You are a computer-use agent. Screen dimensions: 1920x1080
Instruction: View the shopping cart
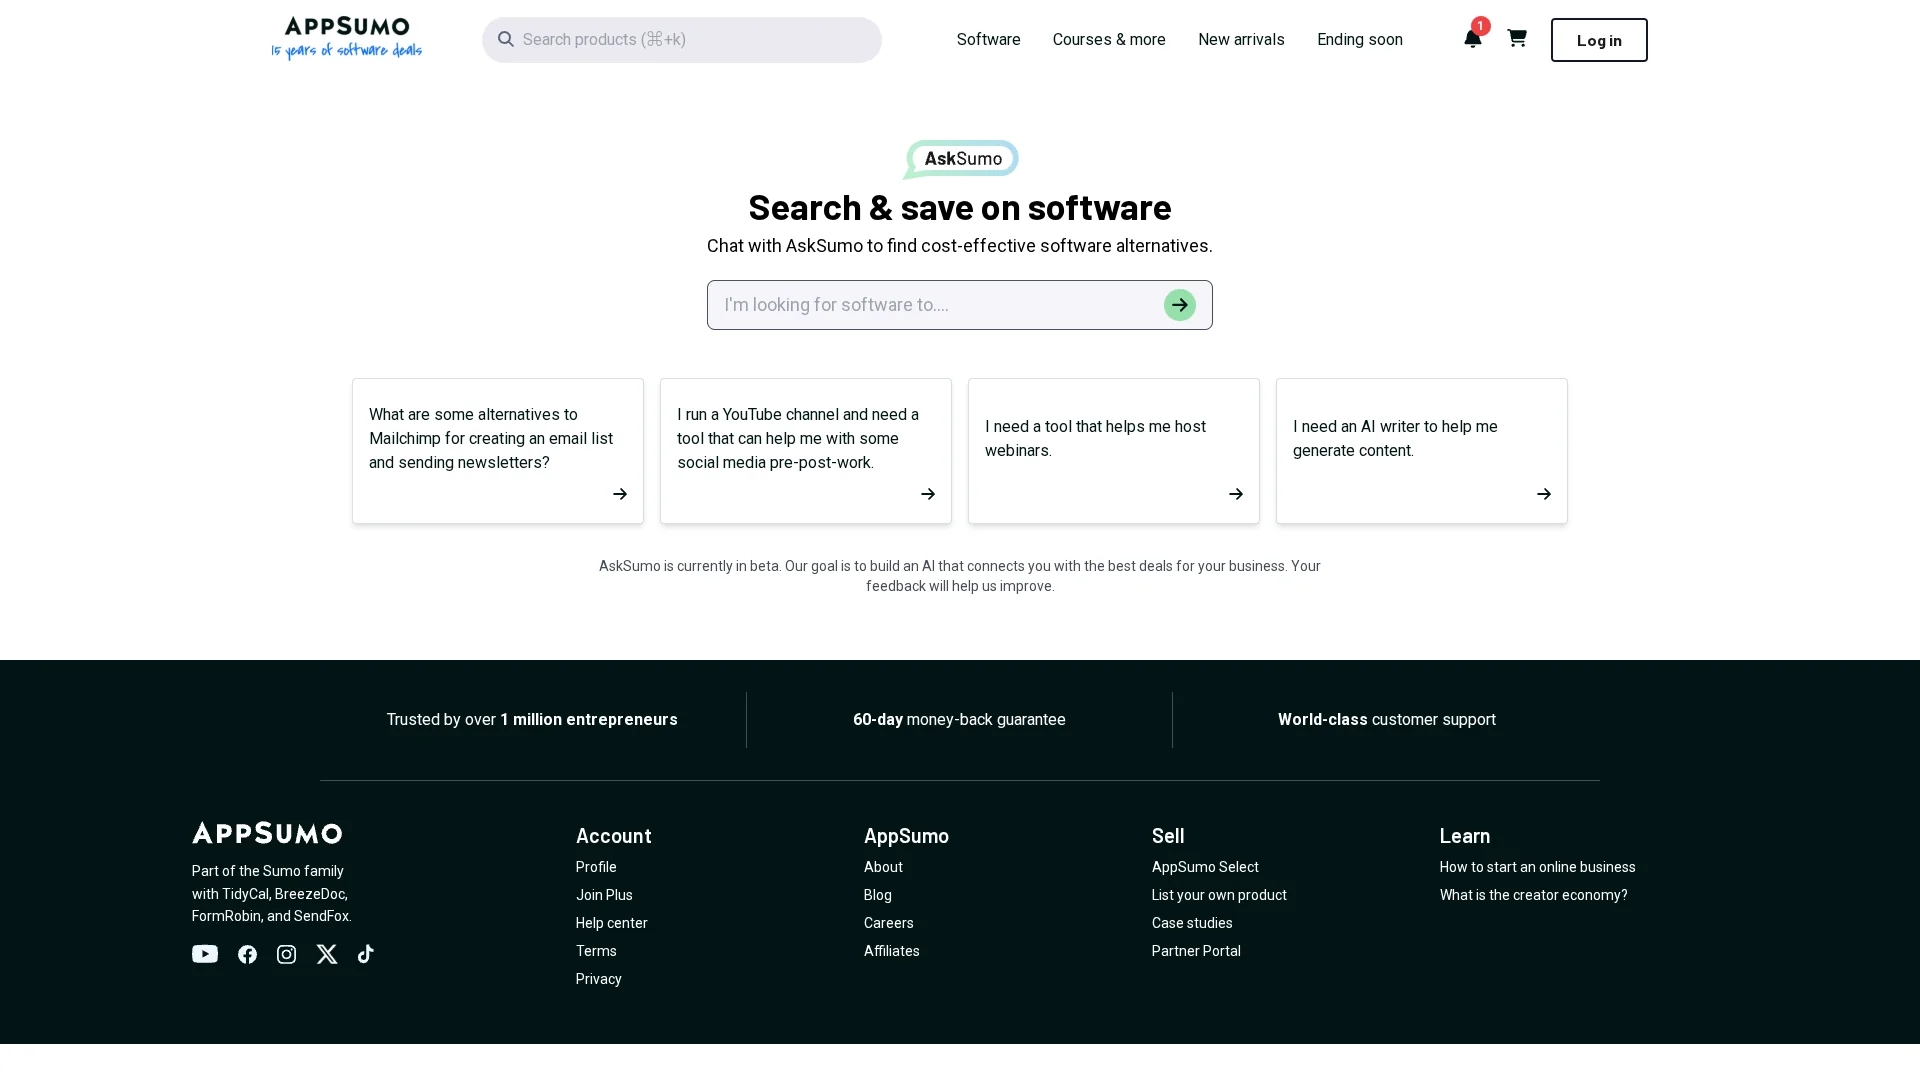(1517, 38)
